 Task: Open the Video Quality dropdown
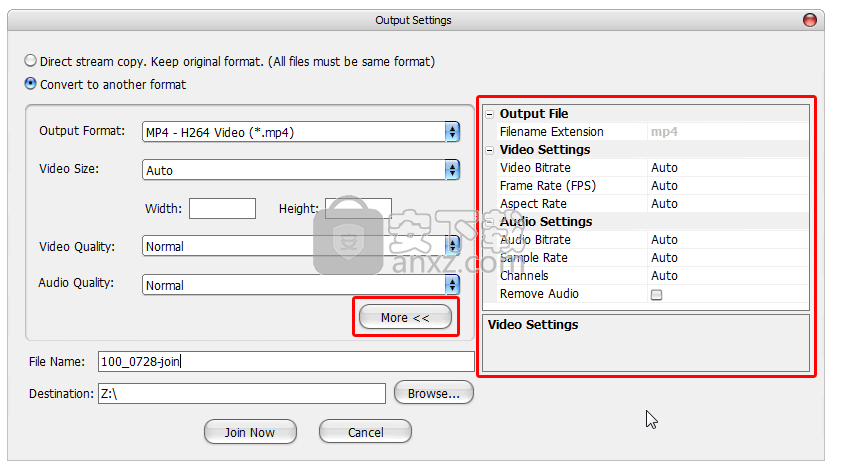[452, 246]
